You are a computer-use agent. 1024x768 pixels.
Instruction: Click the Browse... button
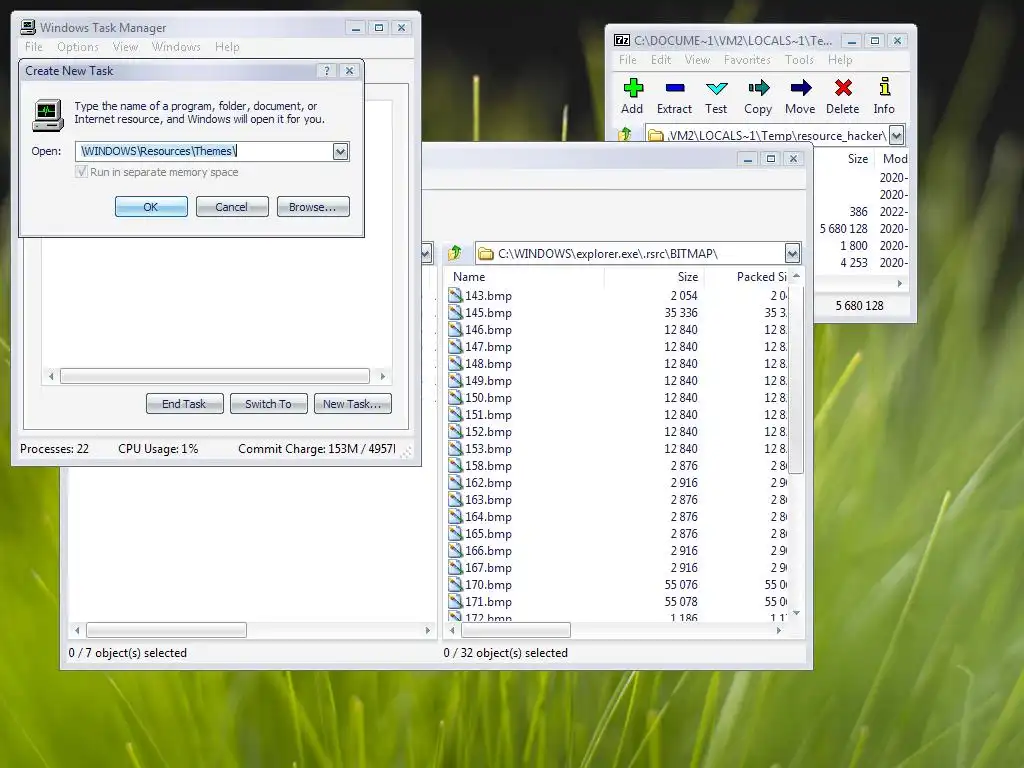(x=313, y=207)
